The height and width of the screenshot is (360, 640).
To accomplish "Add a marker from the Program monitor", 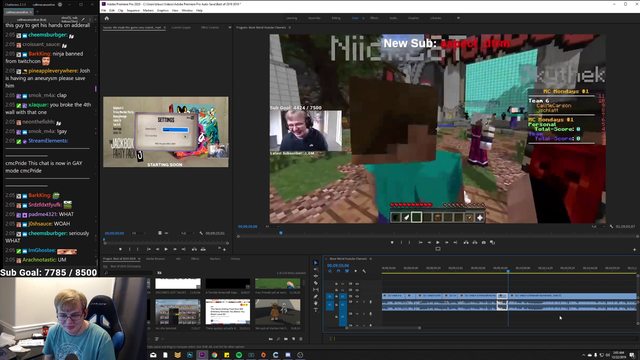I will [392, 242].
